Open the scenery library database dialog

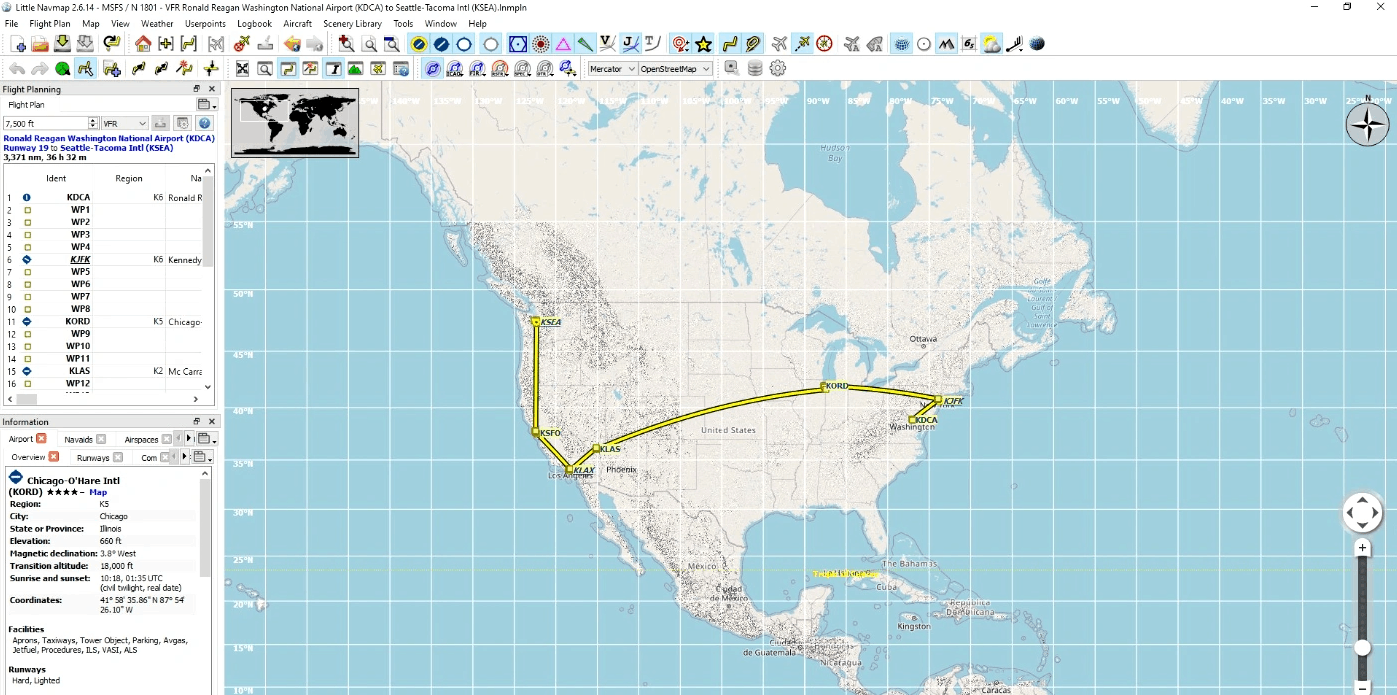click(x=754, y=68)
